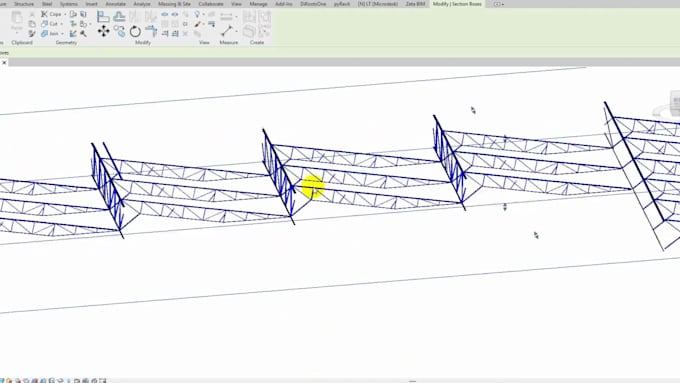Select the Split Face tool
This screenshot has height=383, width=680.
pos(83,14)
